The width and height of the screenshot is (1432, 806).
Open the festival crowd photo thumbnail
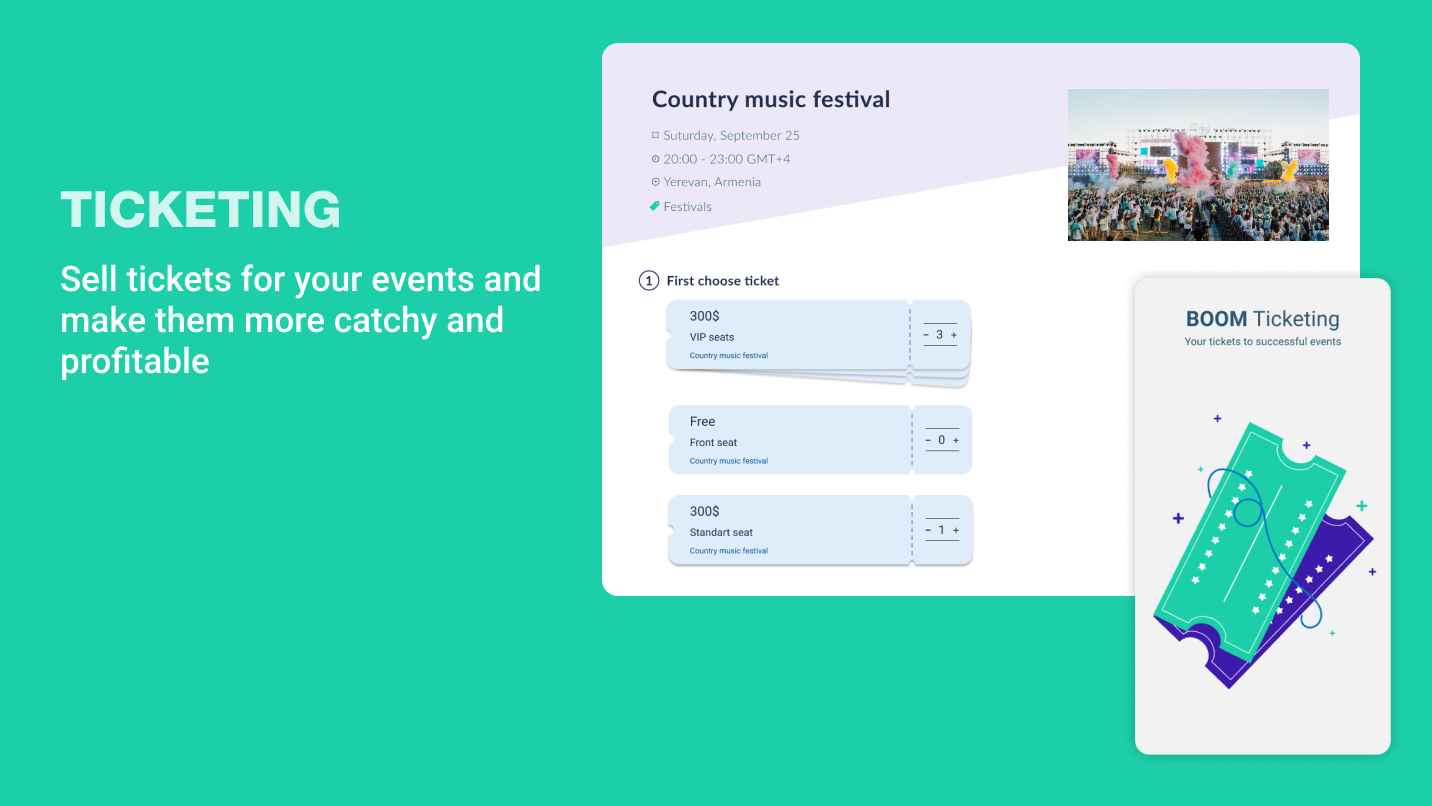1198,165
